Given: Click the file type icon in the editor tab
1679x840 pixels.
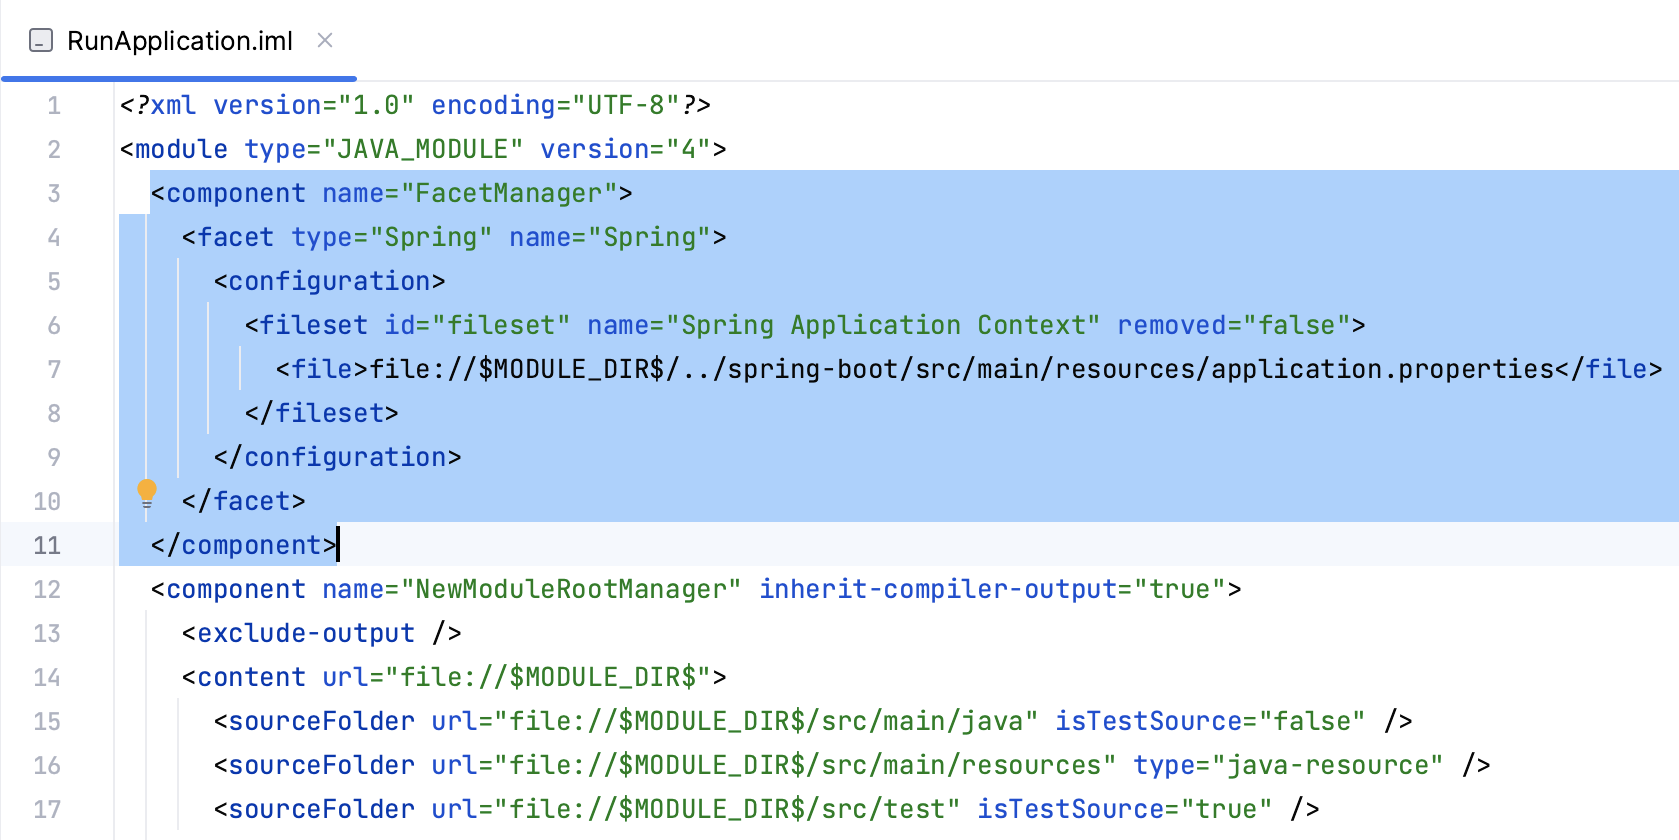Looking at the screenshot, I should pyautogui.click(x=39, y=41).
